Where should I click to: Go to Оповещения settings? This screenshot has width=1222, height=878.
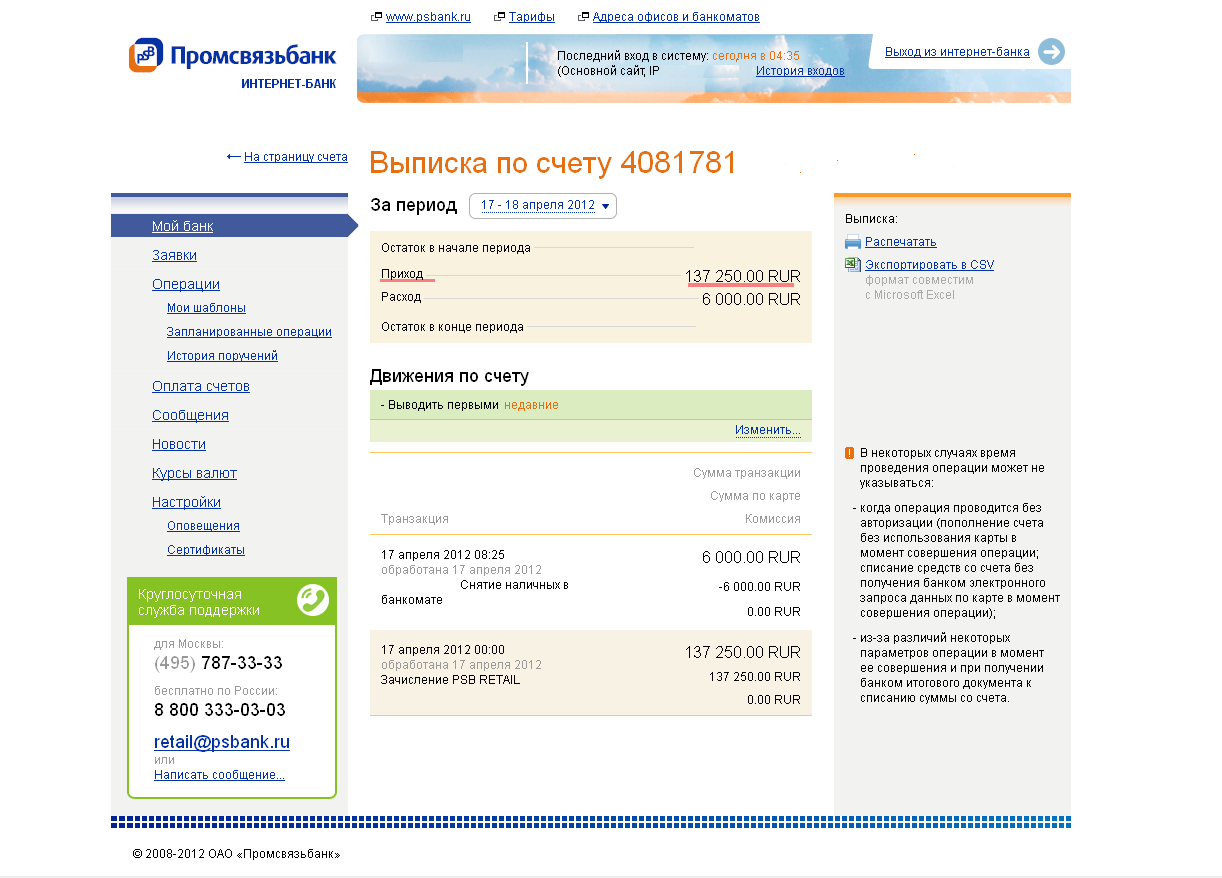[203, 526]
